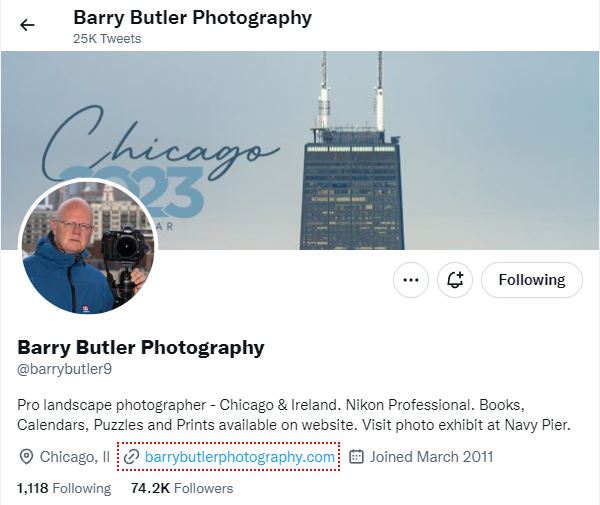The width and height of the screenshot is (600, 505).
Task: Click the chain link icon before the website
Action: [131, 457]
